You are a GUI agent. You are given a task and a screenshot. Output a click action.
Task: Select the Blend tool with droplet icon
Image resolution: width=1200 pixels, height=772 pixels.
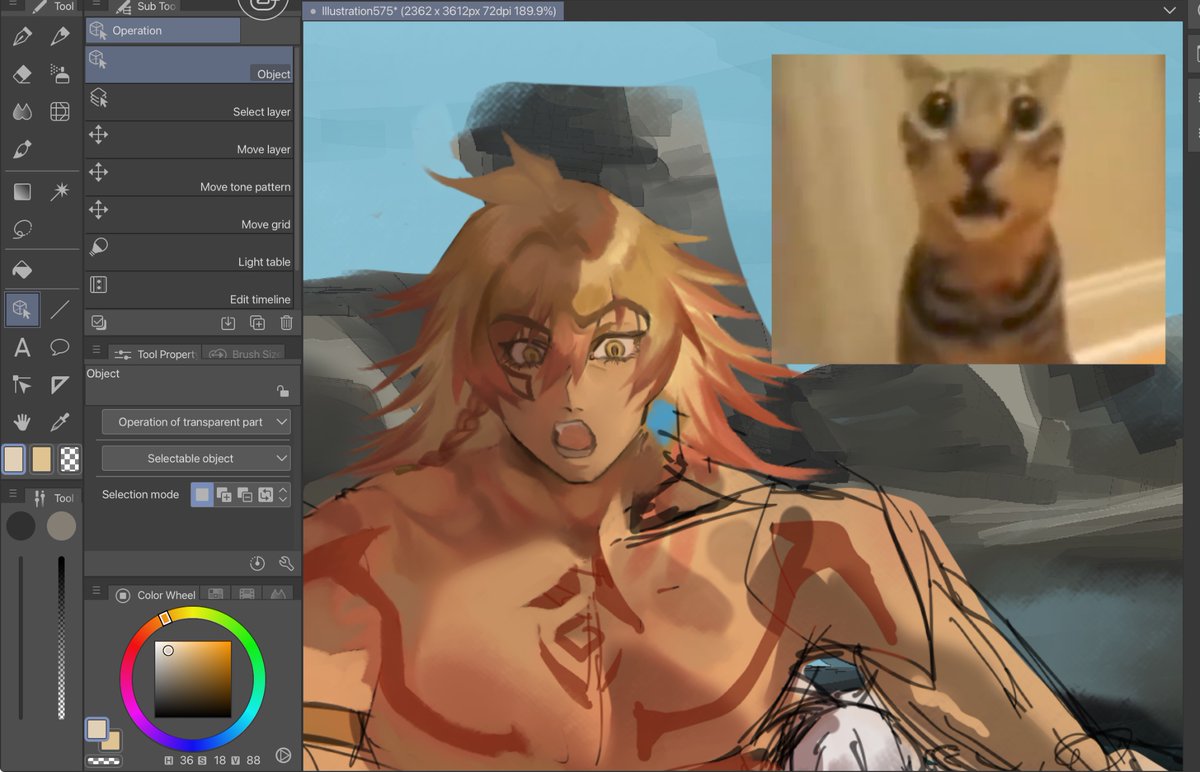[x=22, y=112]
